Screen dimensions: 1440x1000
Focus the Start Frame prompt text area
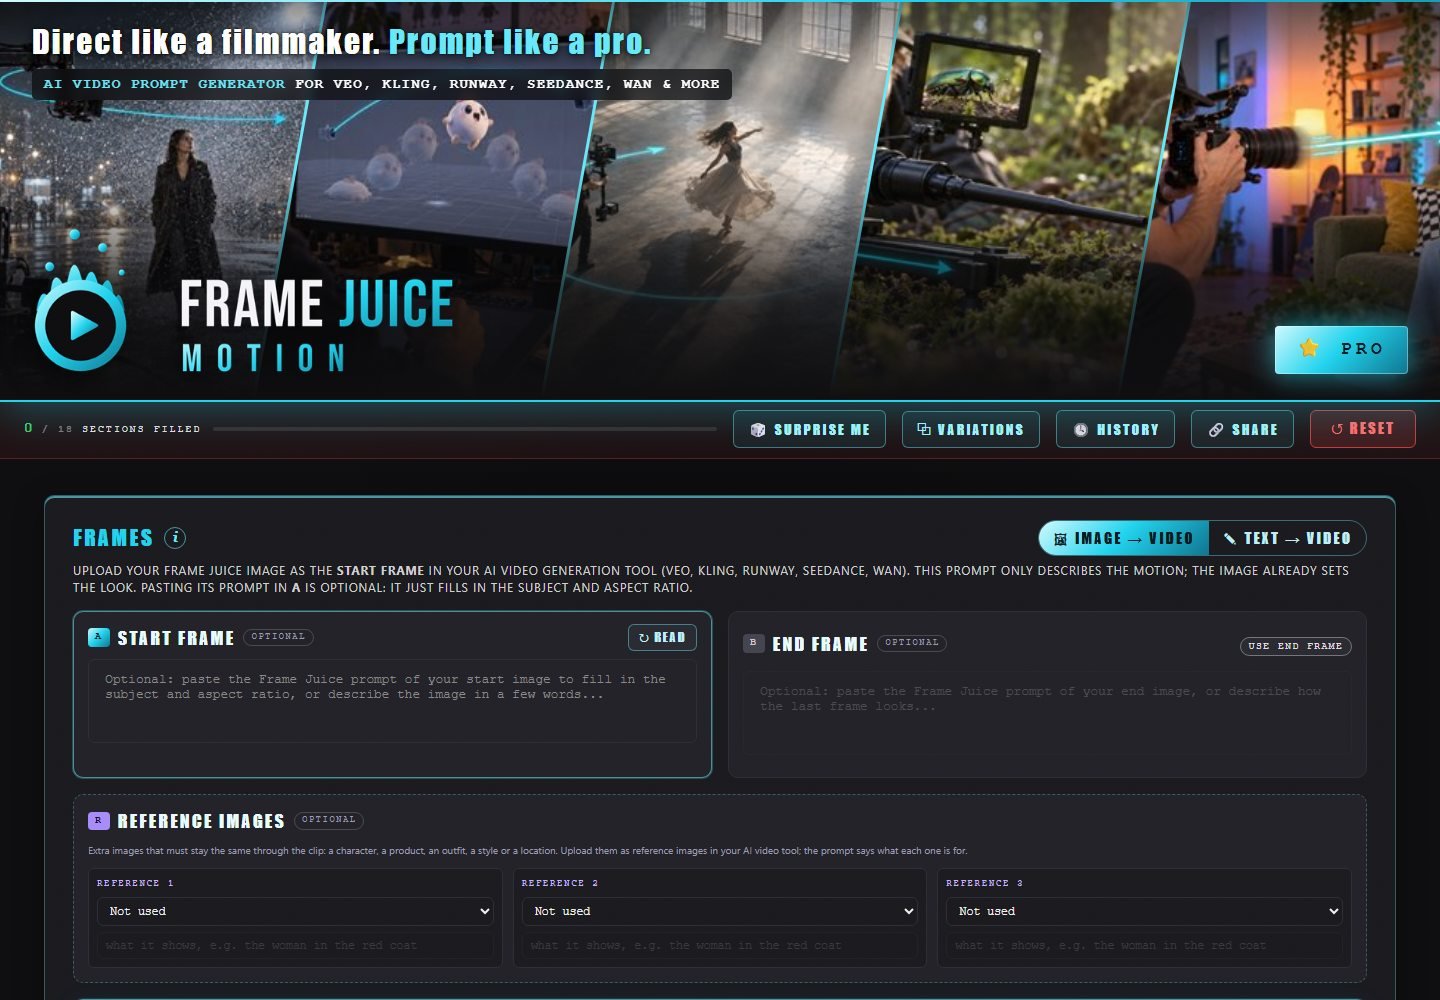coord(392,700)
